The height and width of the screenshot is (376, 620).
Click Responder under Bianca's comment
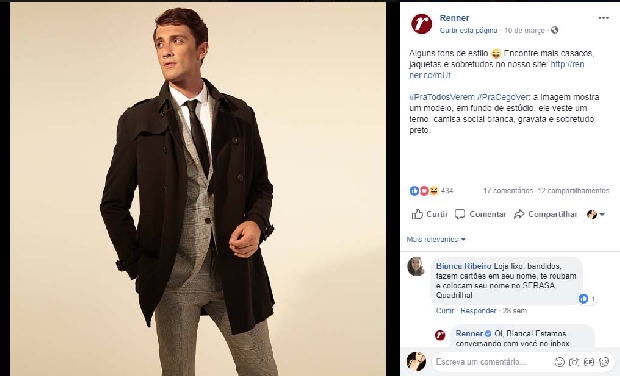[478, 311]
